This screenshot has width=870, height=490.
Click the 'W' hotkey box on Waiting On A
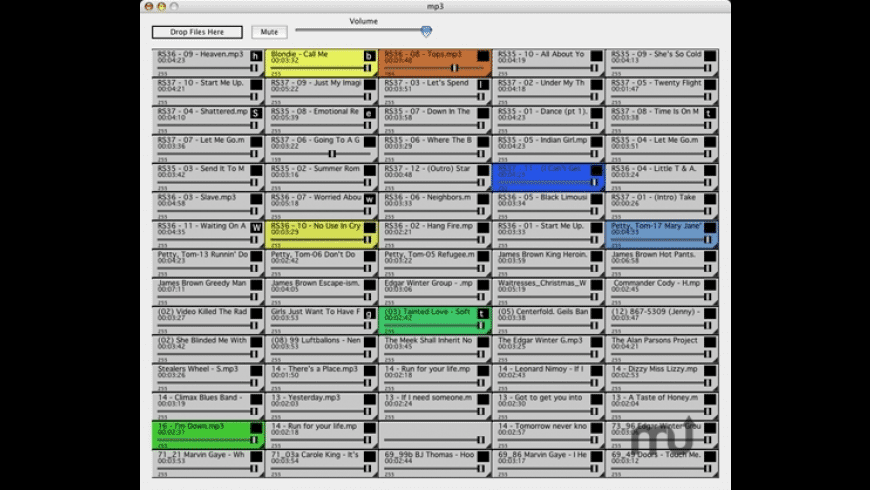pos(256,228)
